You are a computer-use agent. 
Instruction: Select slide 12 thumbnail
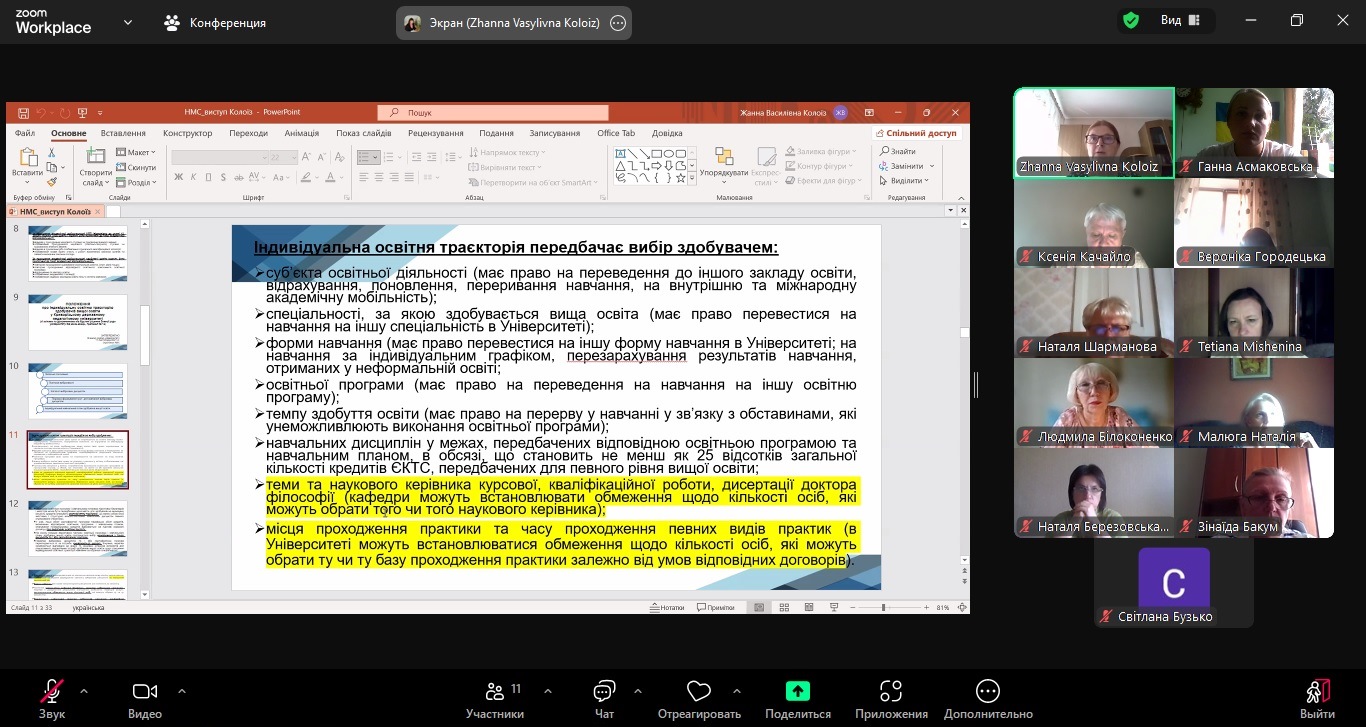point(77,529)
